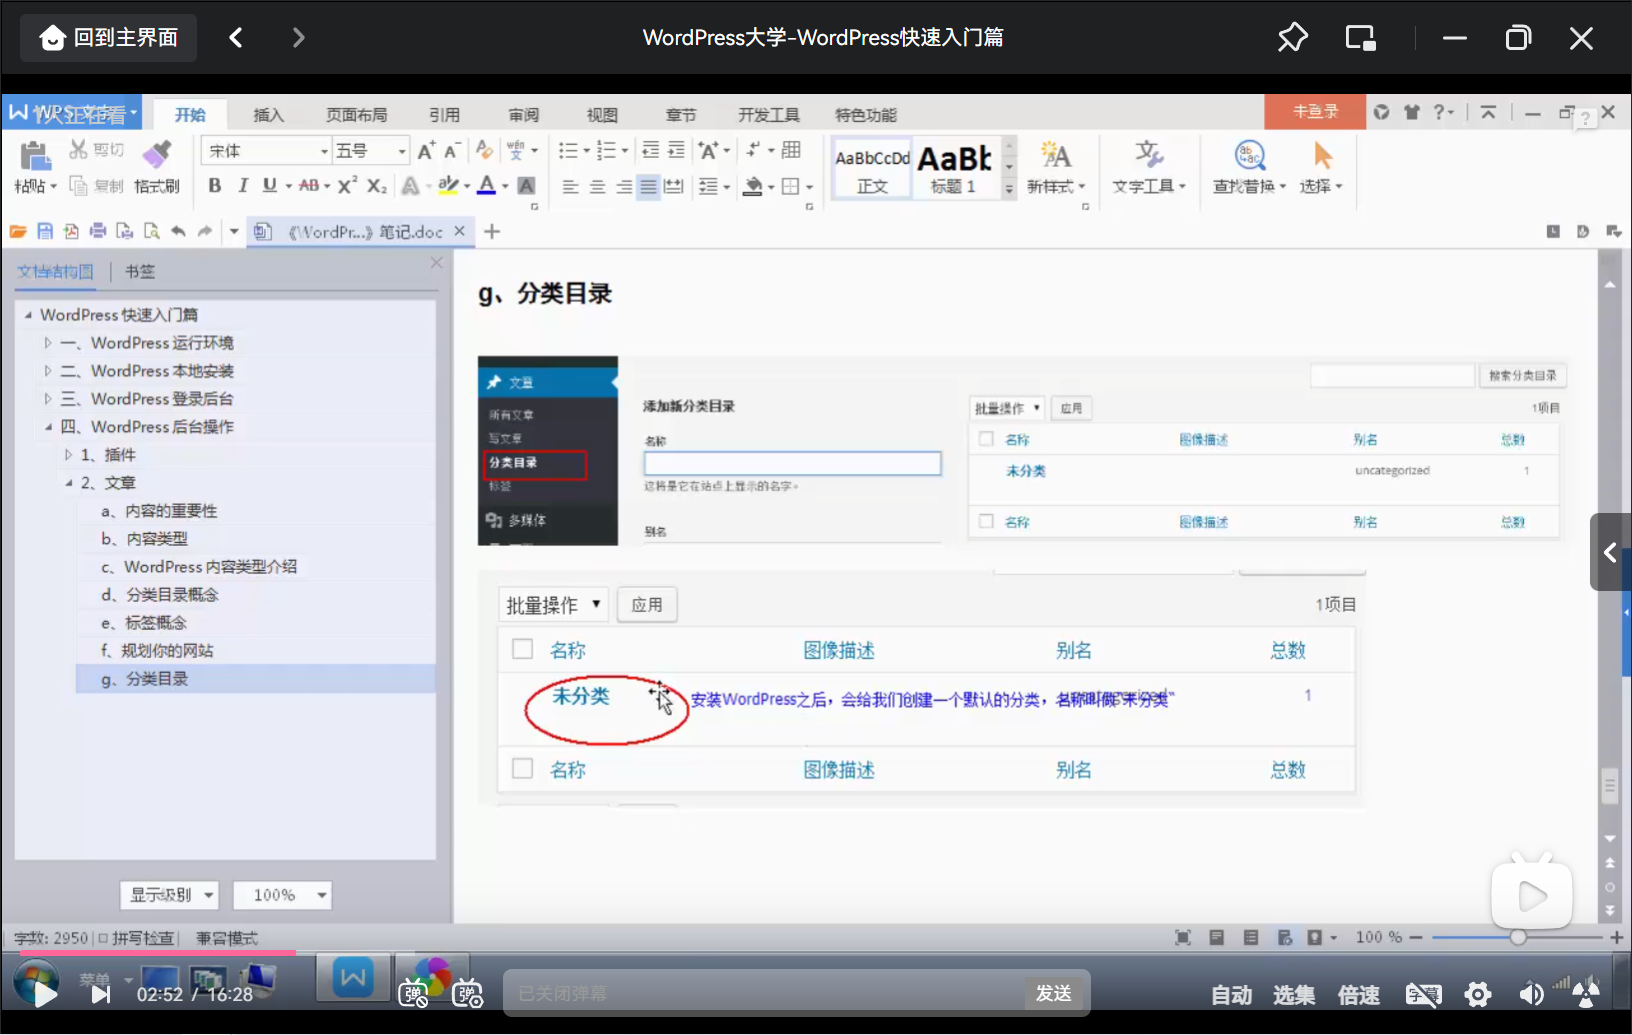This screenshot has width=1632, height=1035.
Task: Toggle italic formatting
Action: coord(242,186)
